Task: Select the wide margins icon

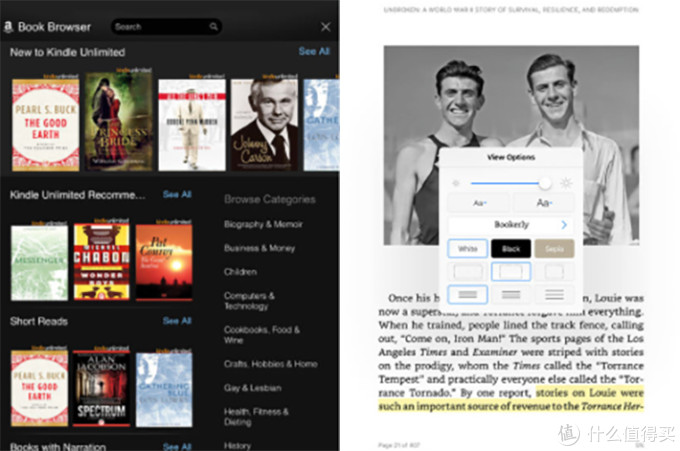Action: pos(554,272)
